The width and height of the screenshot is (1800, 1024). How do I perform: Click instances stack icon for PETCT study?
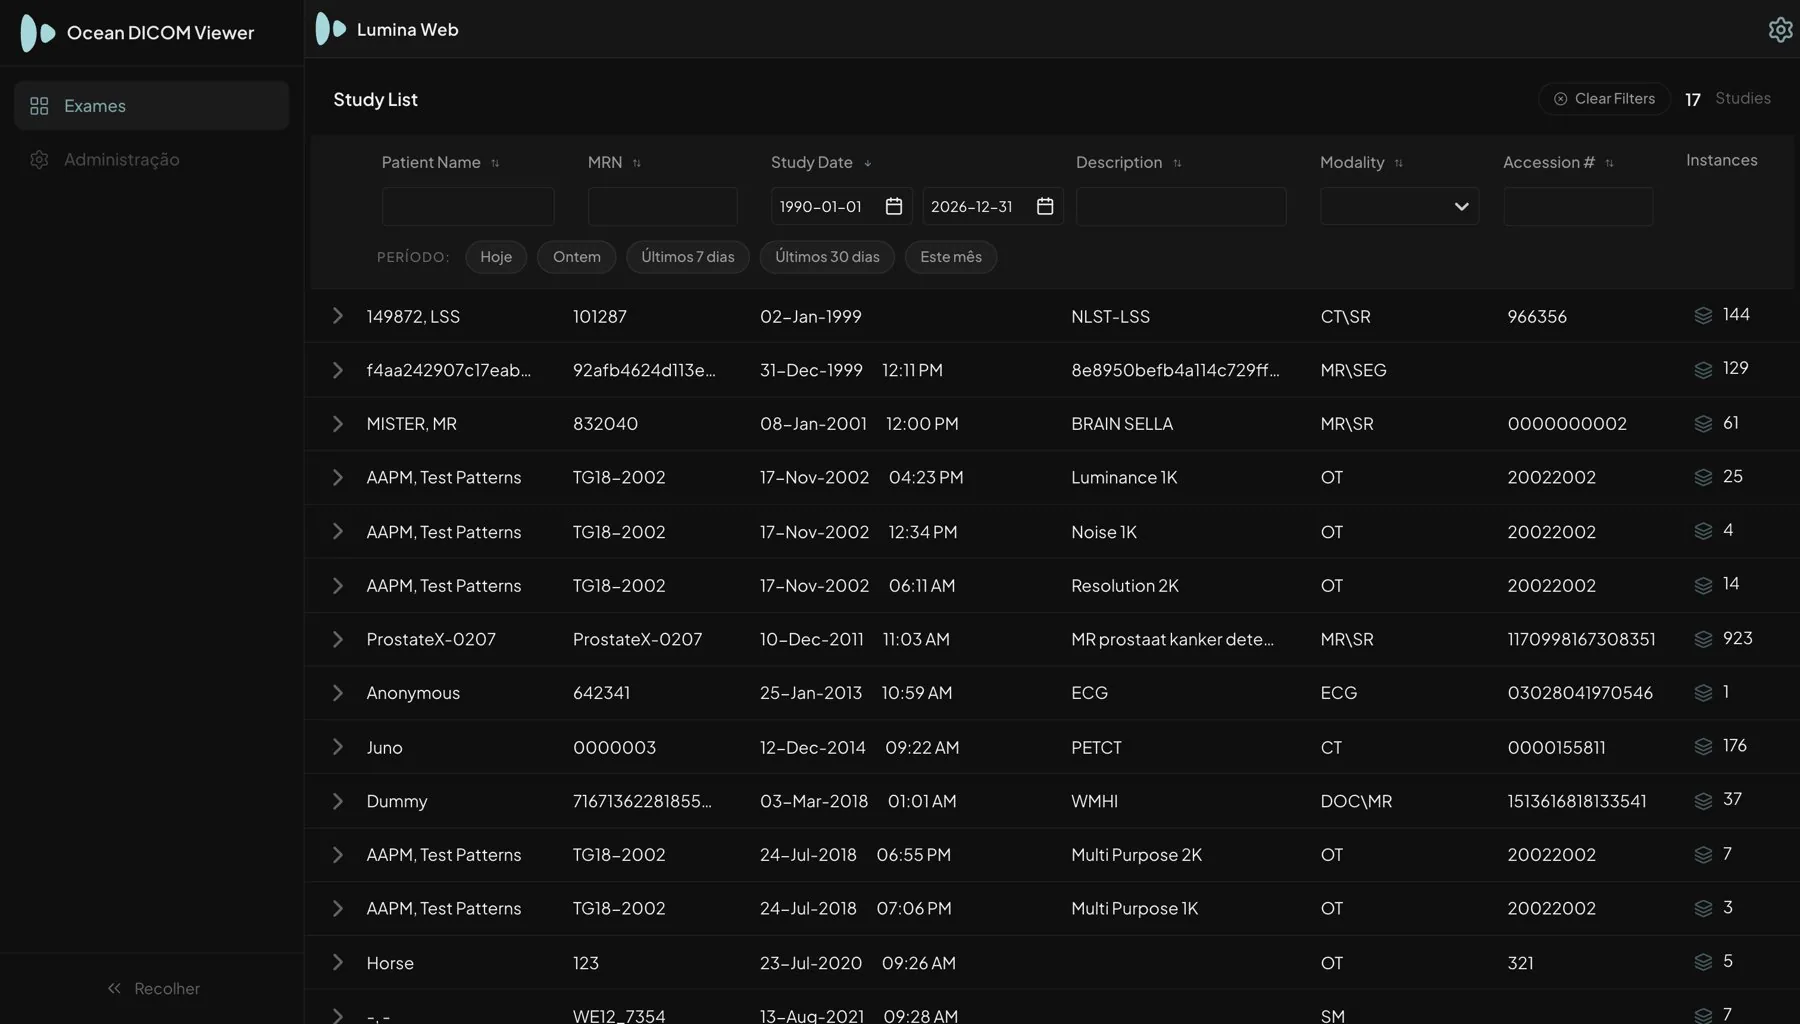tap(1703, 747)
